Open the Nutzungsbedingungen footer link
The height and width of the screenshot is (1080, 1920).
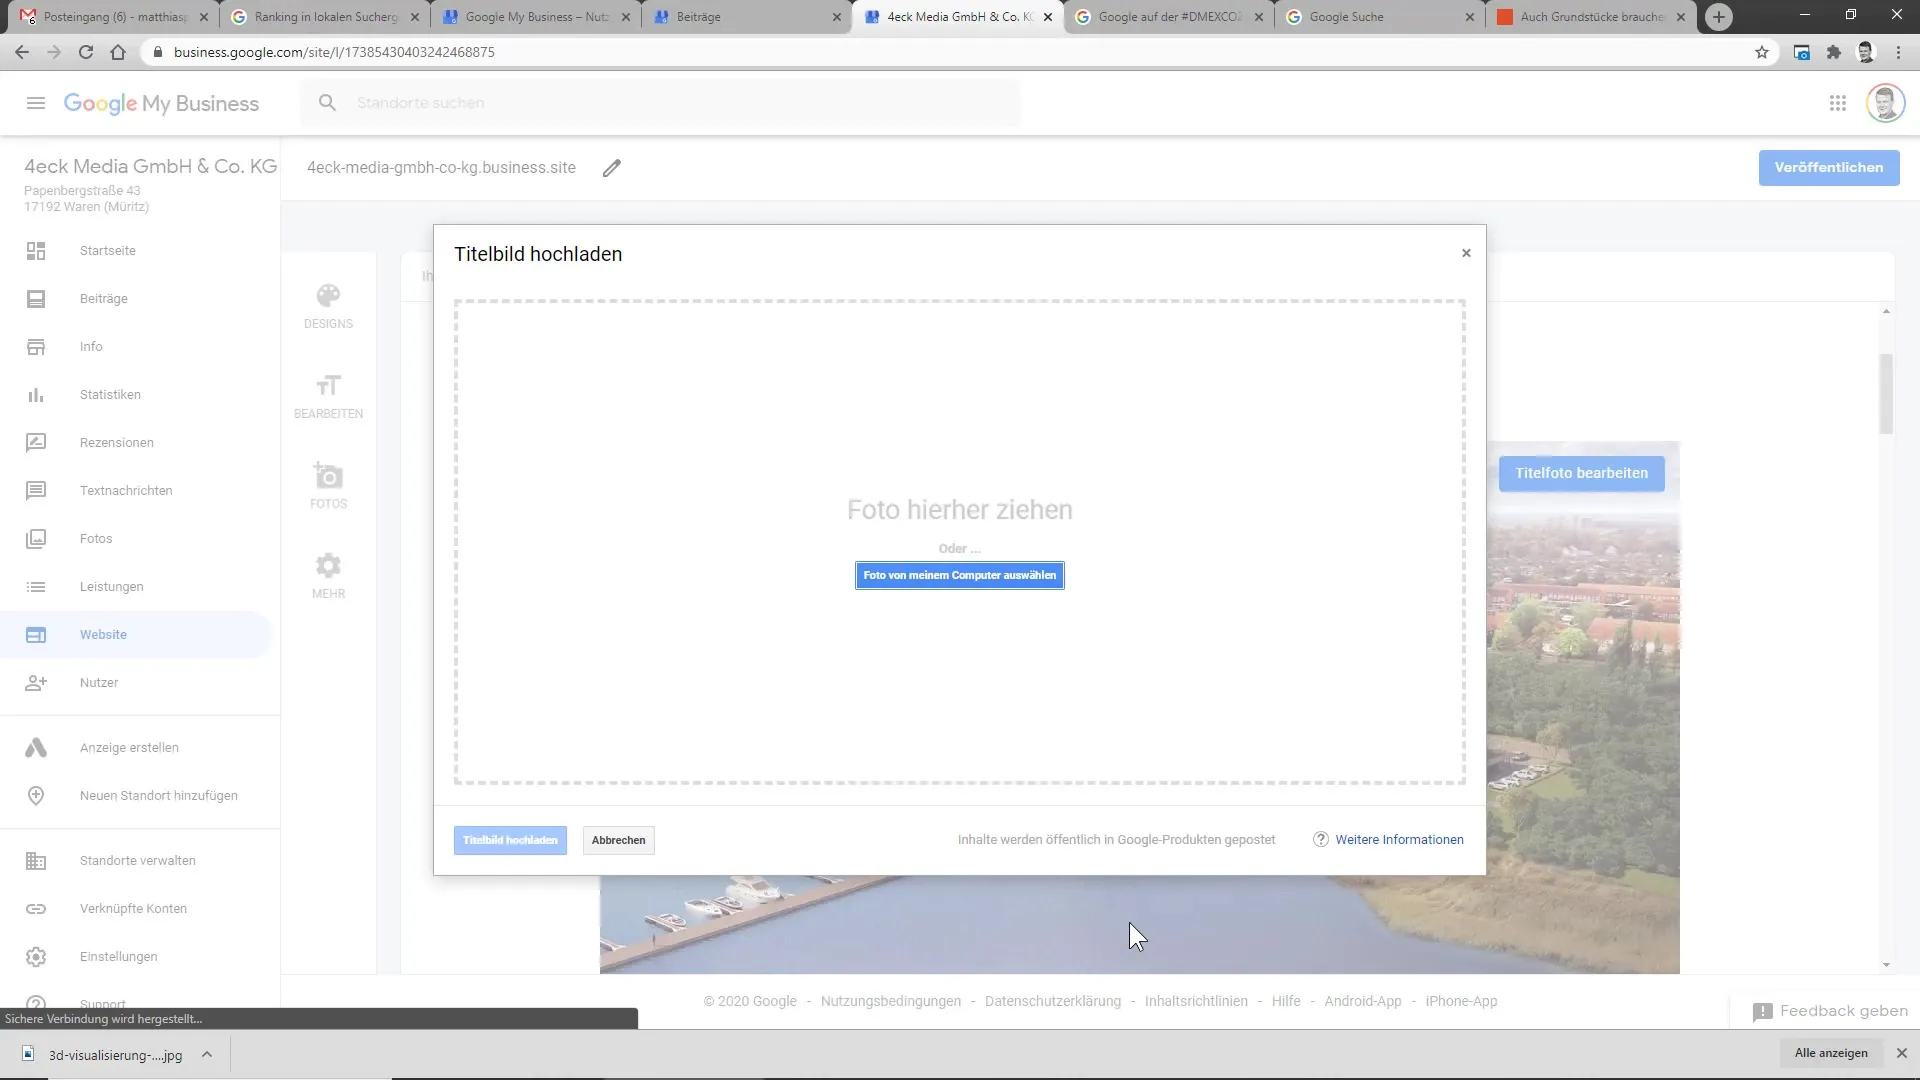click(890, 1001)
